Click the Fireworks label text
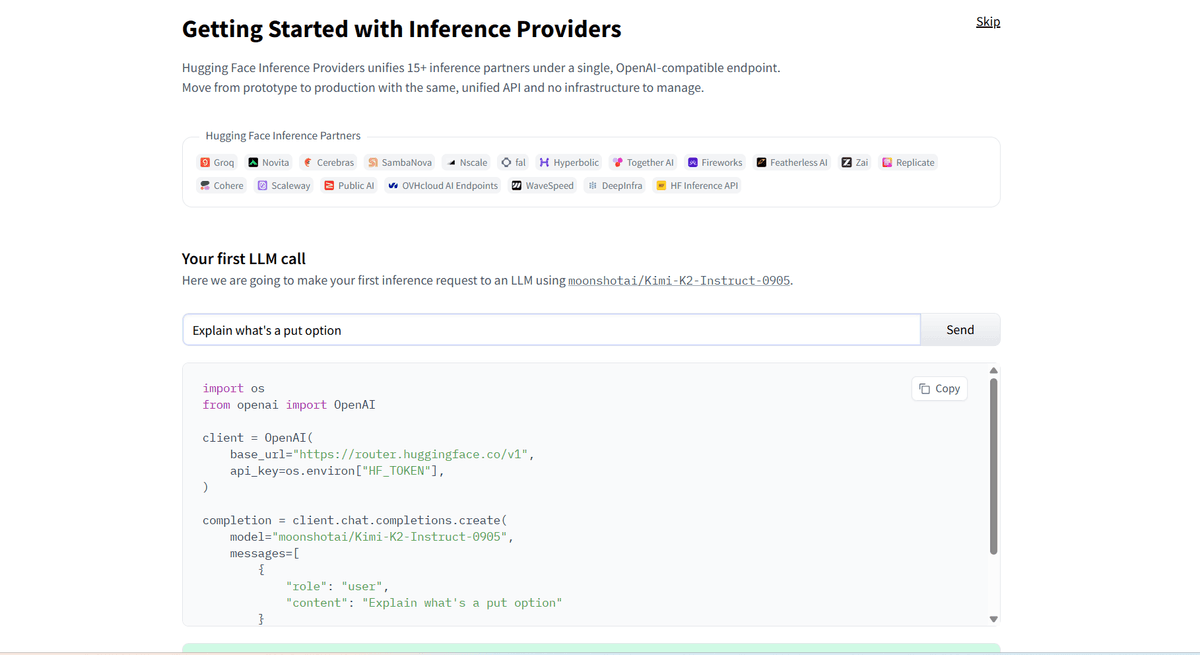 point(722,162)
